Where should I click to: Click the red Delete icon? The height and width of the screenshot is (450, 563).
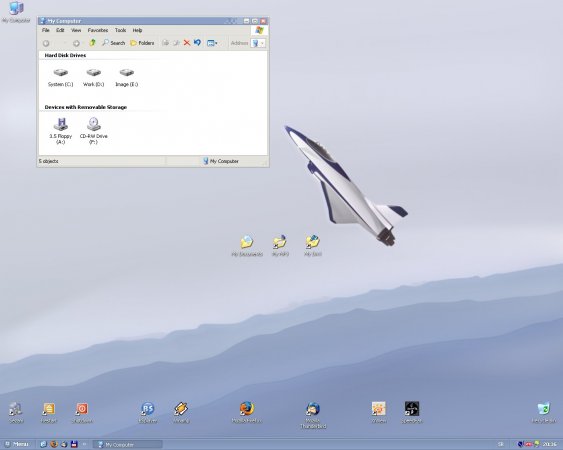pyautogui.click(x=187, y=43)
